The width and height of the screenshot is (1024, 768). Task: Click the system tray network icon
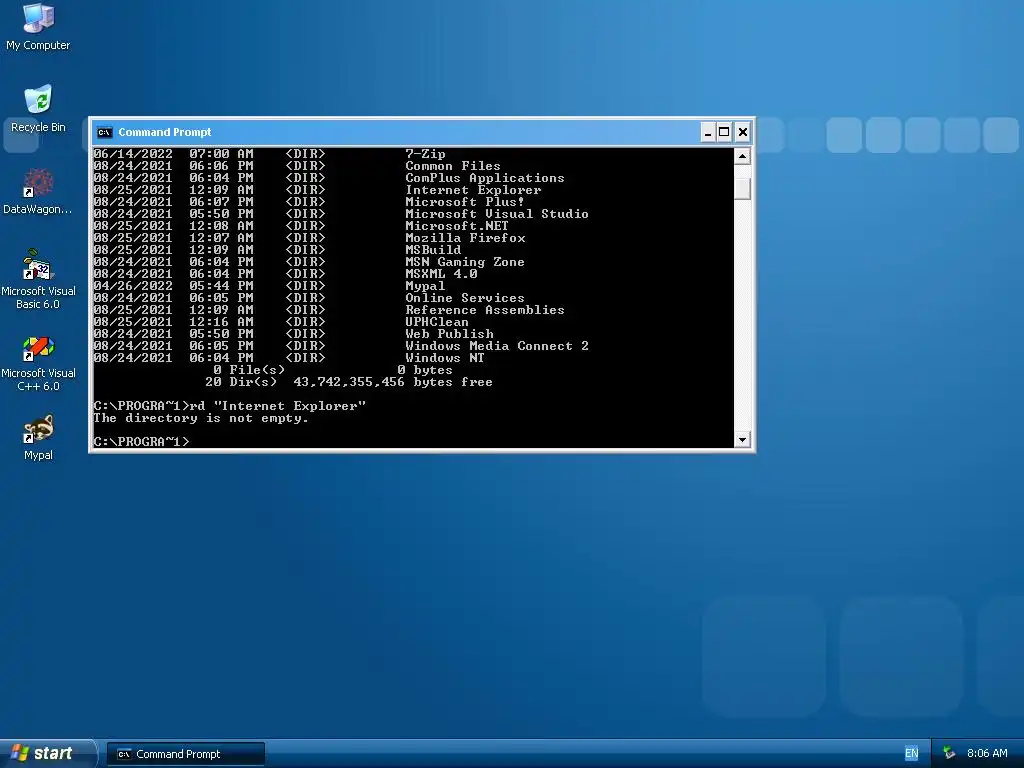click(x=948, y=754)
